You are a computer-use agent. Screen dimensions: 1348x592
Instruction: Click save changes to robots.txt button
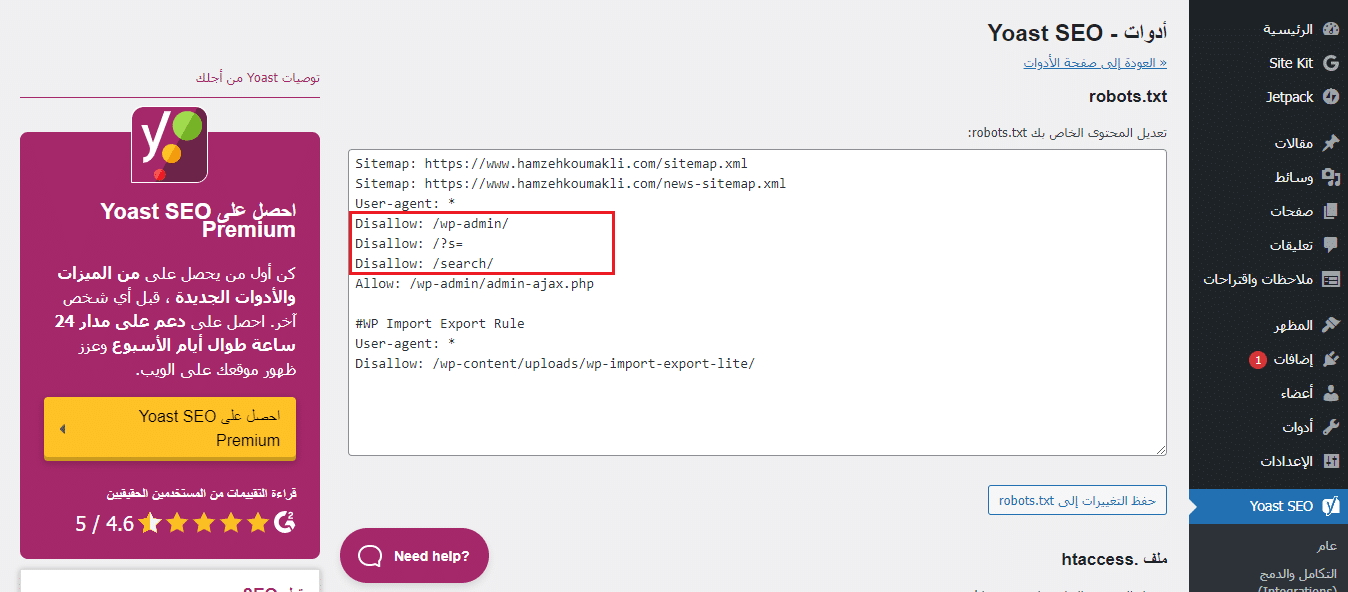tap(1077, 500)
